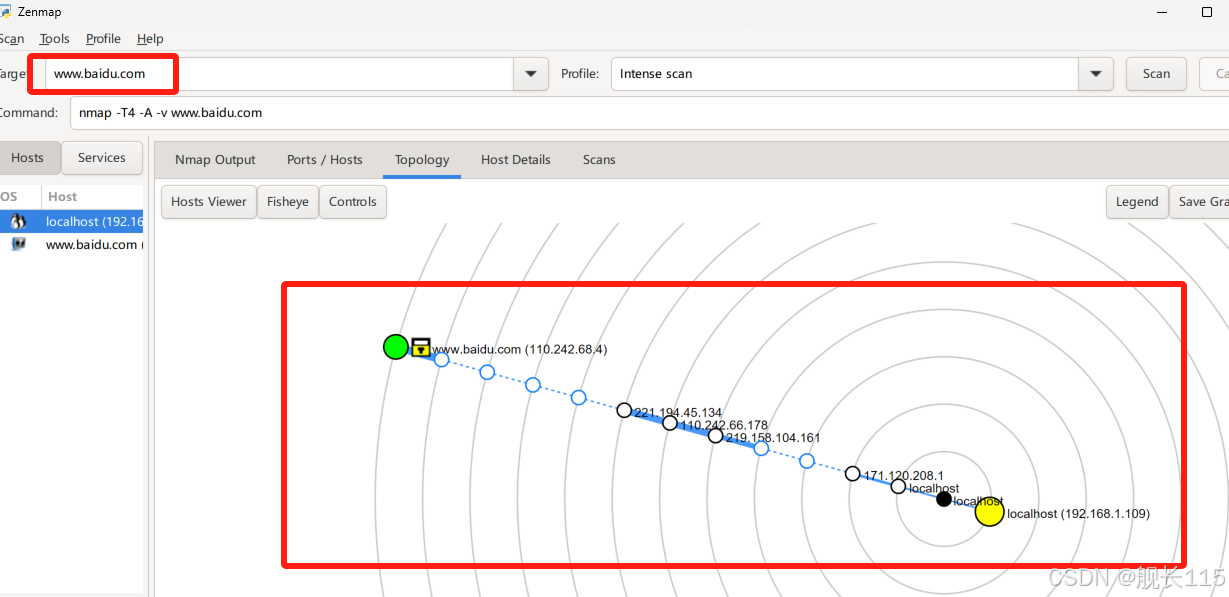The width and height of the screenshot is (1229, 597).
Task: Maximize the Zenmap window
Action: 1207,12
